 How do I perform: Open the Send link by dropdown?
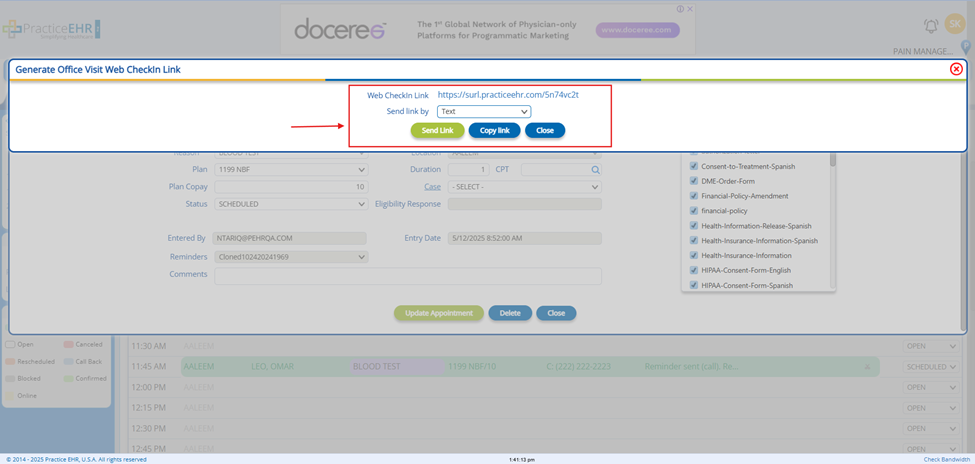point(484,112)
